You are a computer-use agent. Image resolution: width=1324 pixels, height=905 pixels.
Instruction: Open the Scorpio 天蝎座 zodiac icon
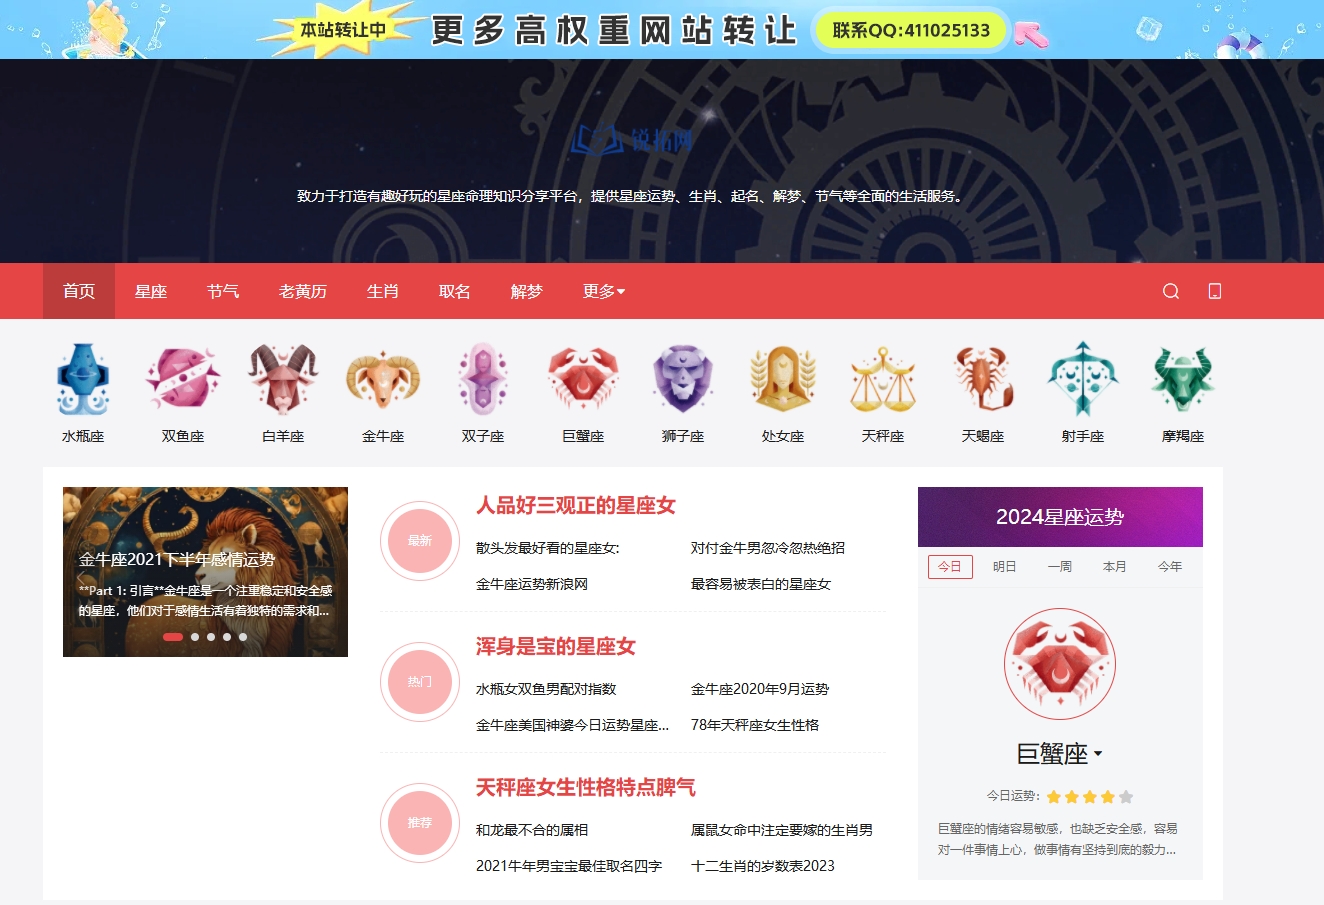coord(983,379)
